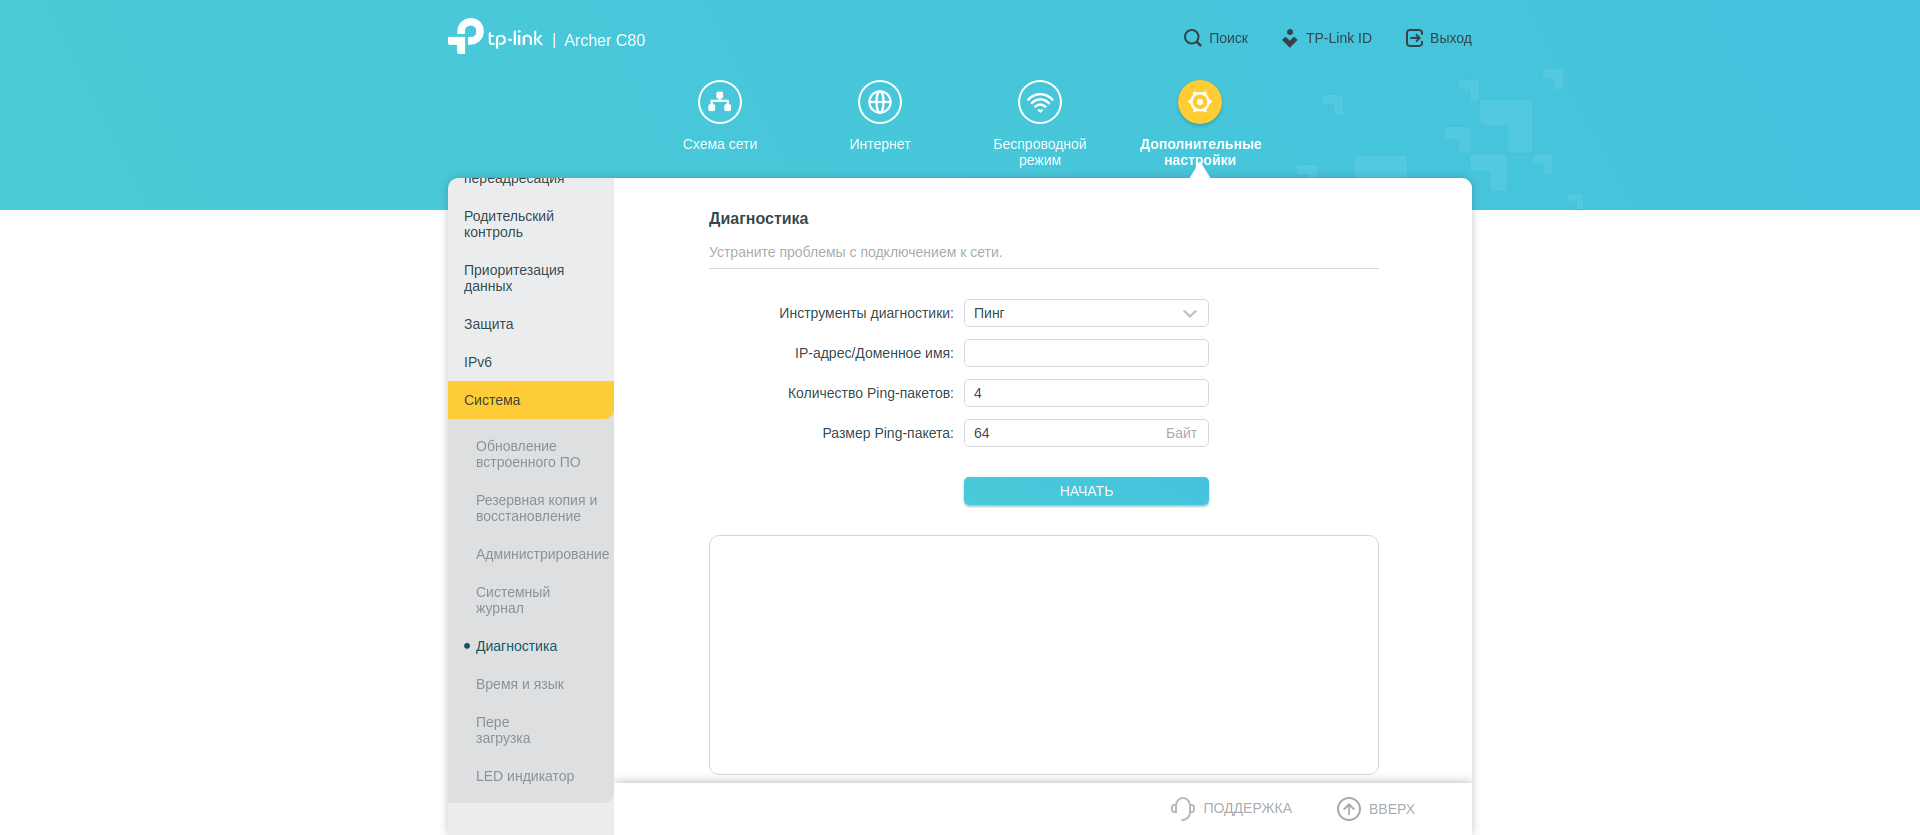Click the Ping packet count field
Viewport: 1920px width, 835px height.
coord(1086,393)
